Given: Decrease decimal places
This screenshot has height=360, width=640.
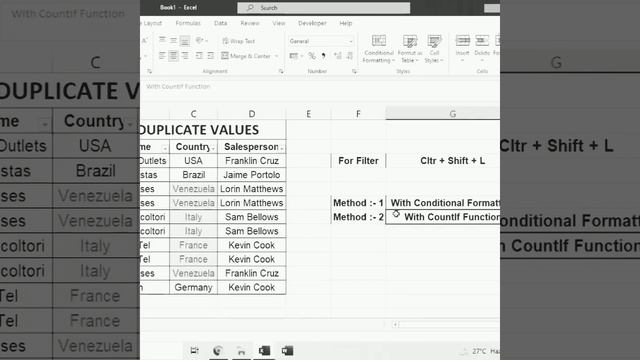Looking at the screenshot, I should coord(349,56).
